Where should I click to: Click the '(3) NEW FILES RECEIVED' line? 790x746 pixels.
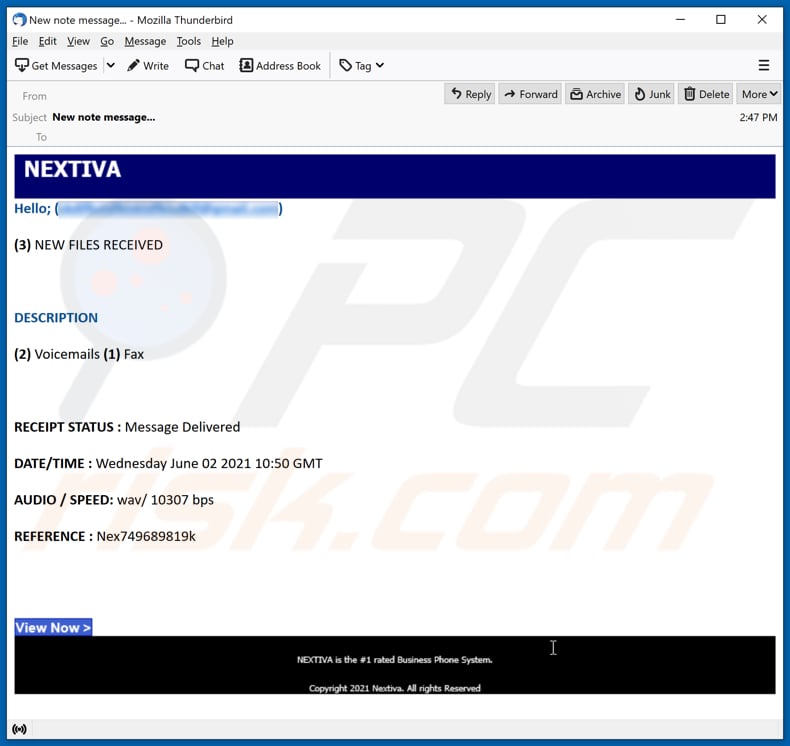pos(89,245)
